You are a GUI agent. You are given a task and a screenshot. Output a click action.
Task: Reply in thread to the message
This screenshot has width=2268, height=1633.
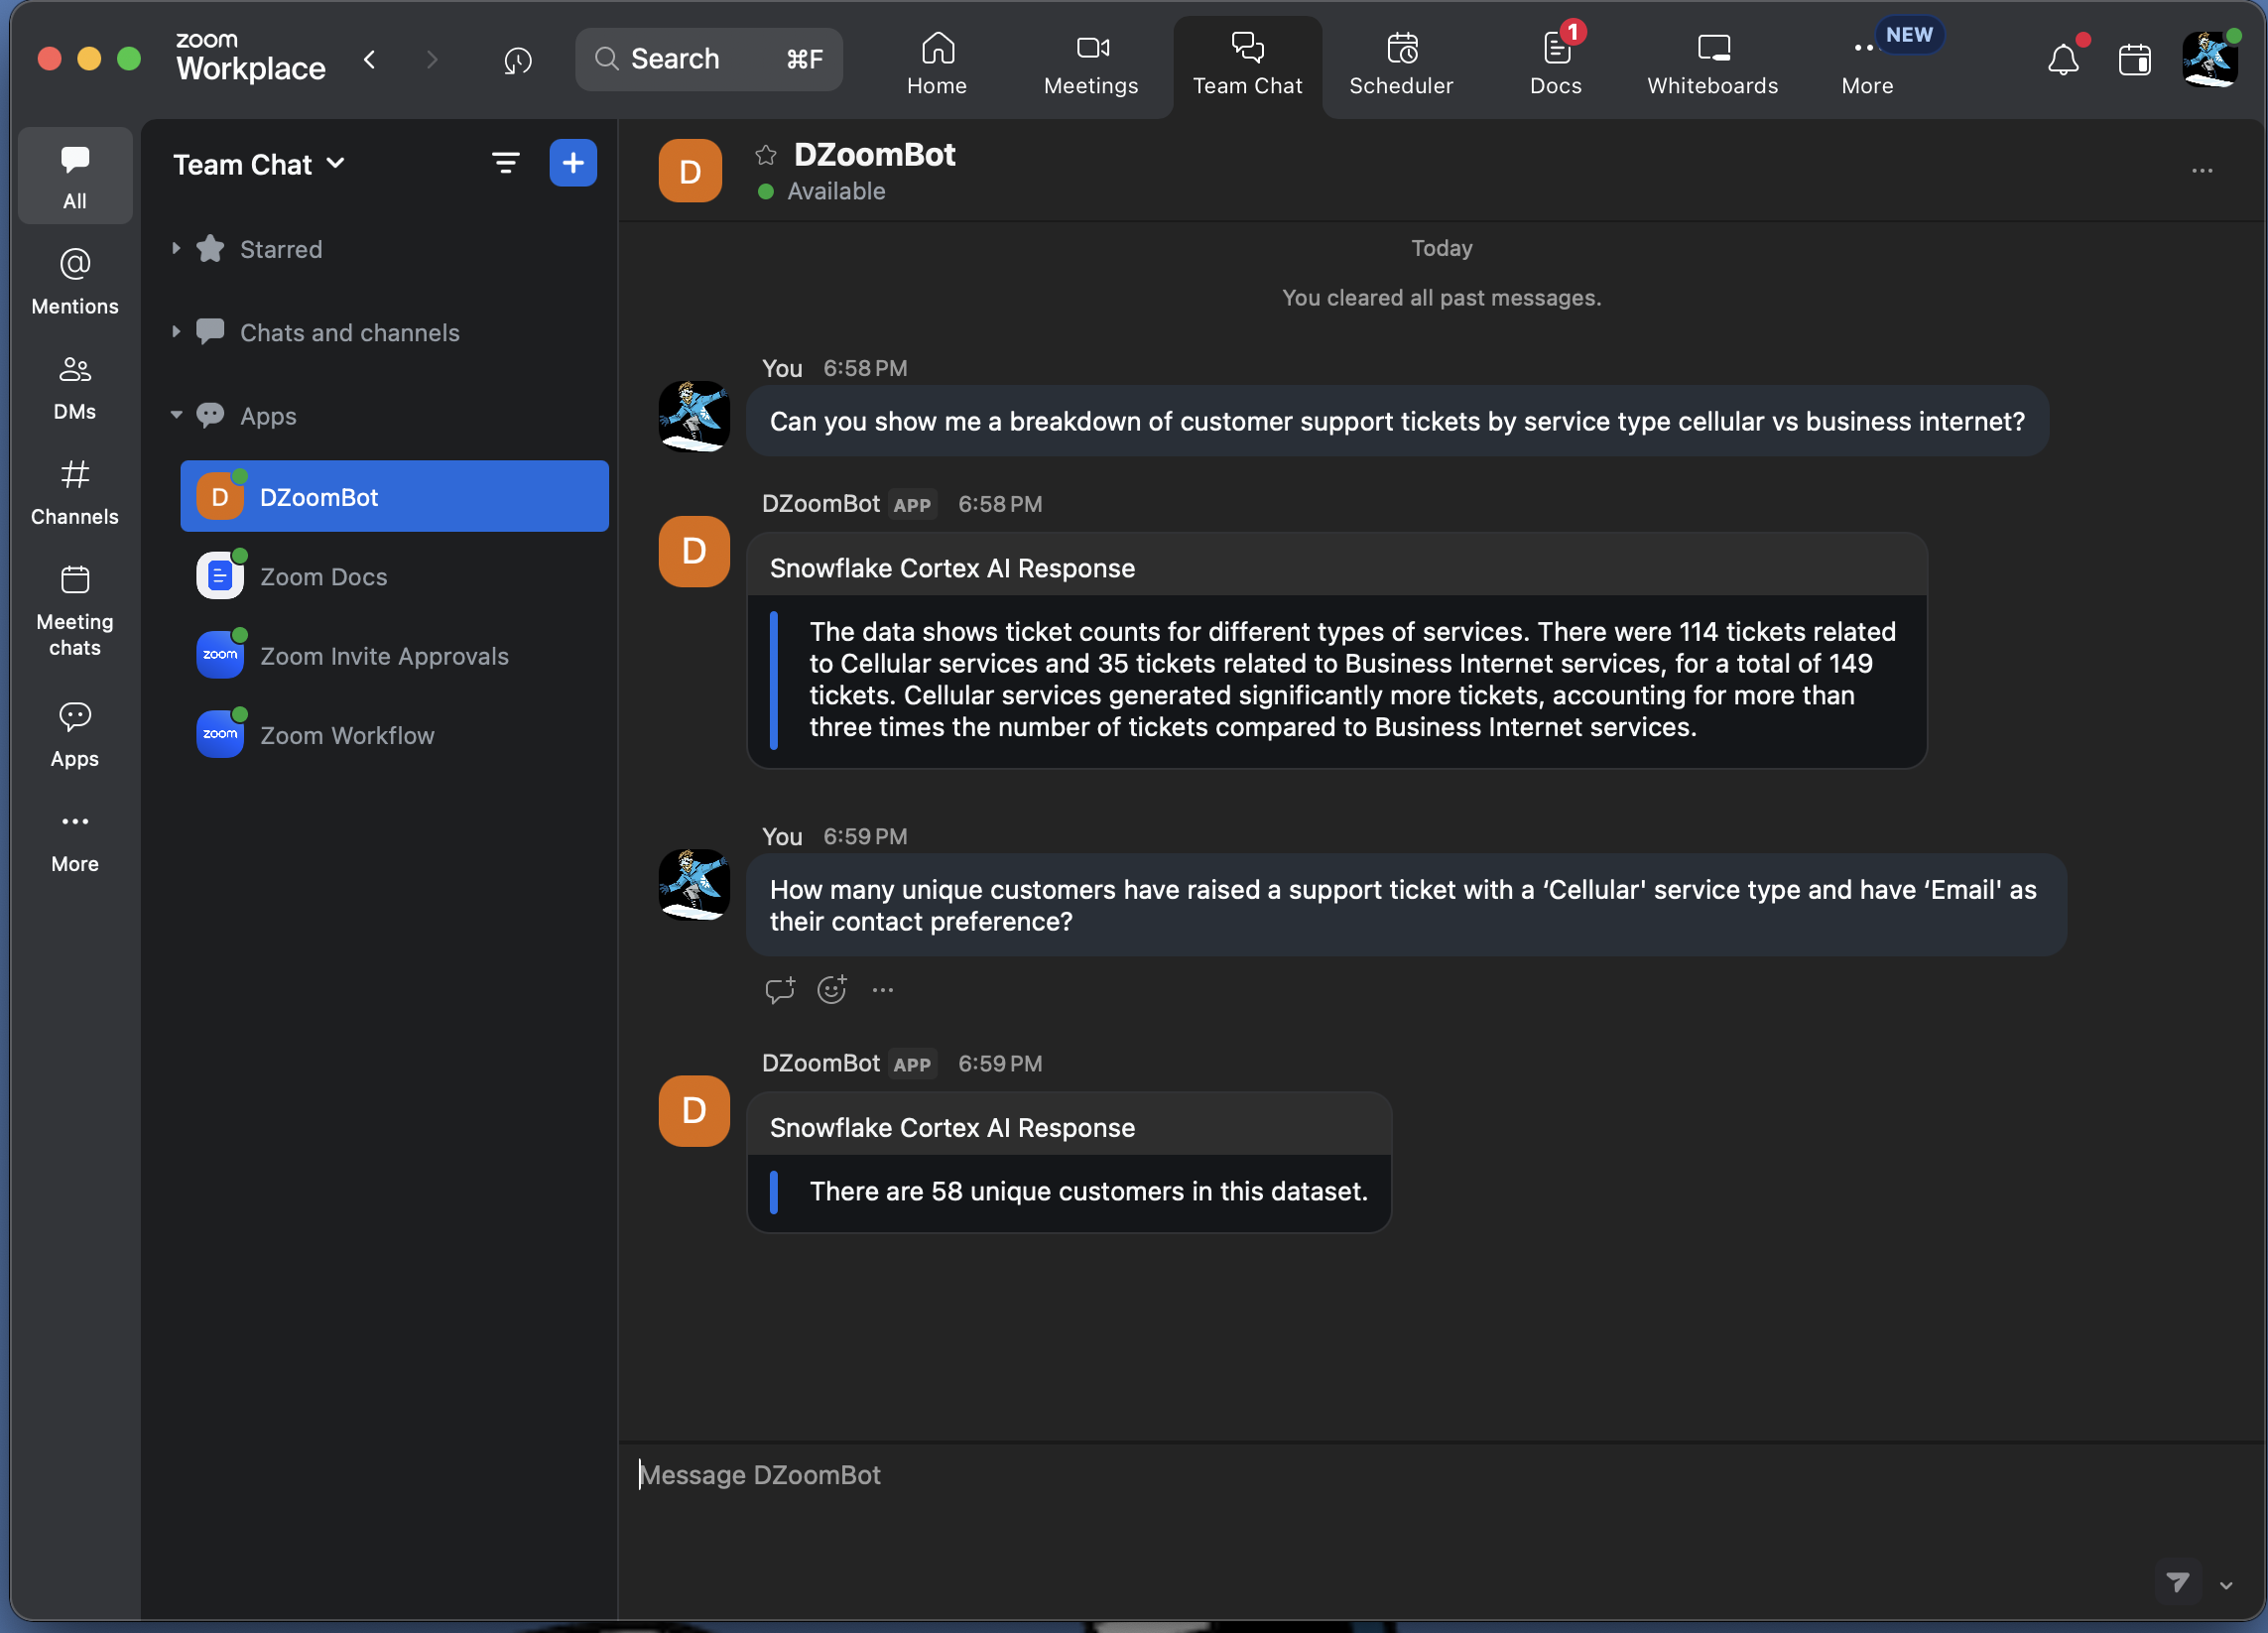click(780, 990)
